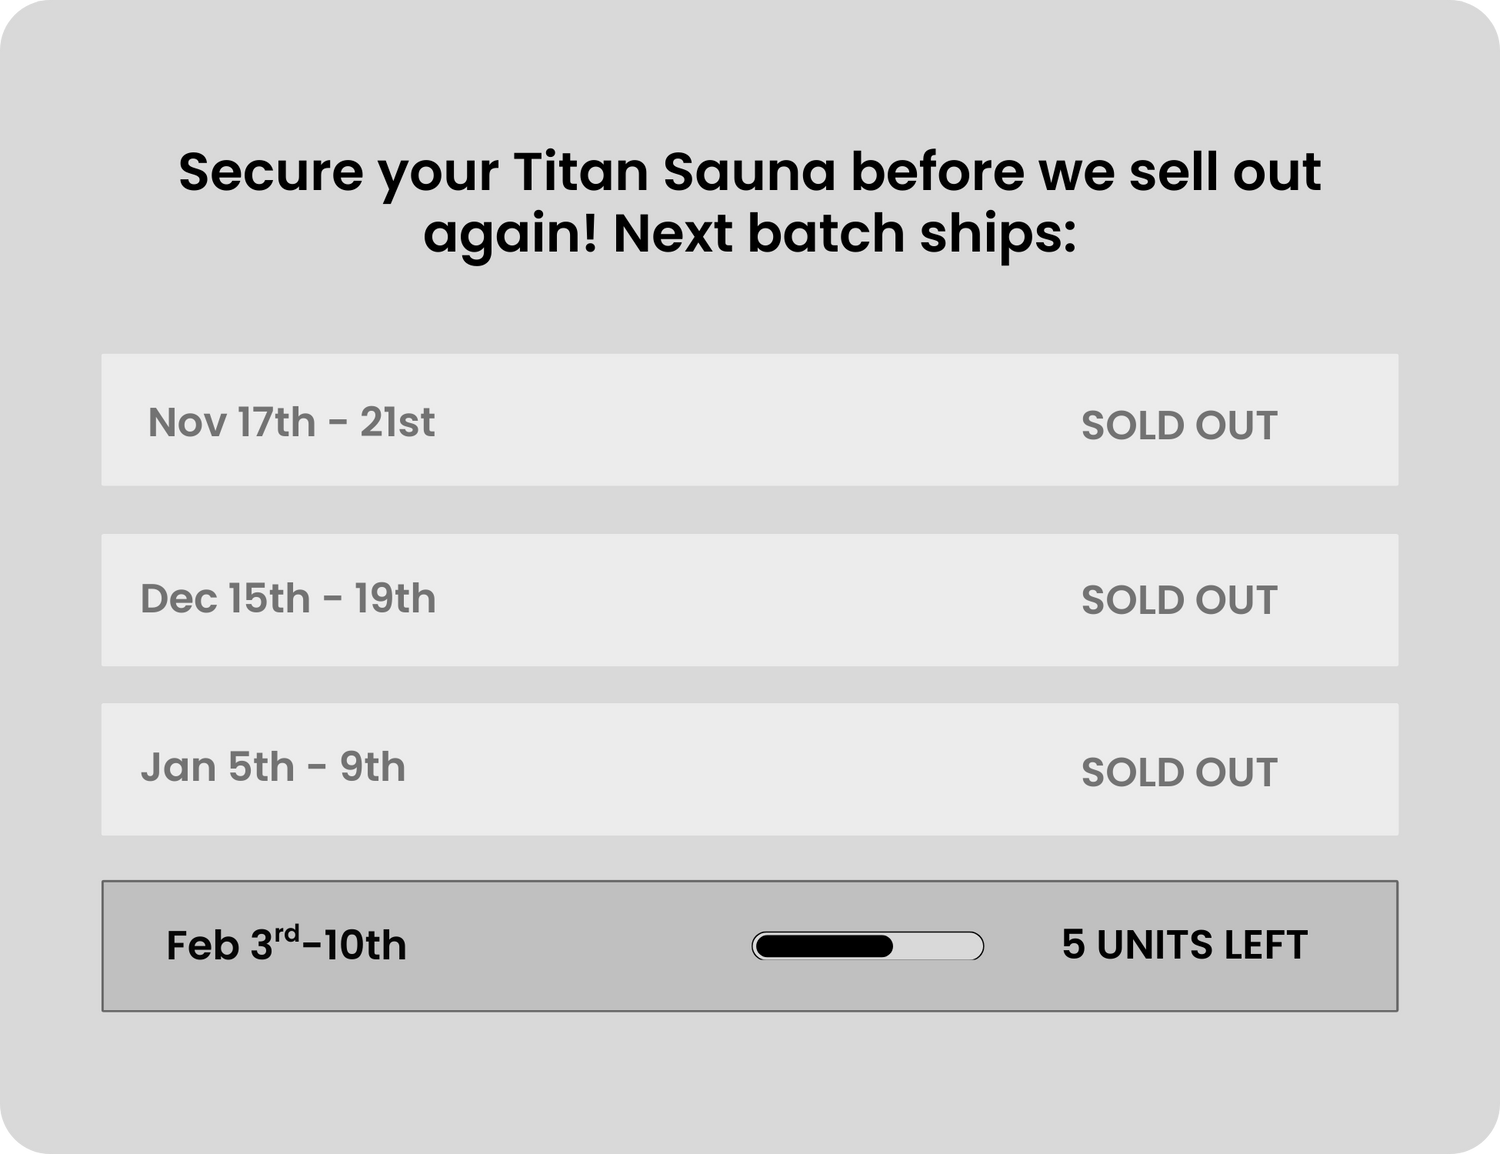The image size is (1500, 1154).
Task: Click the stock progress bar
Action: [867, 946]
